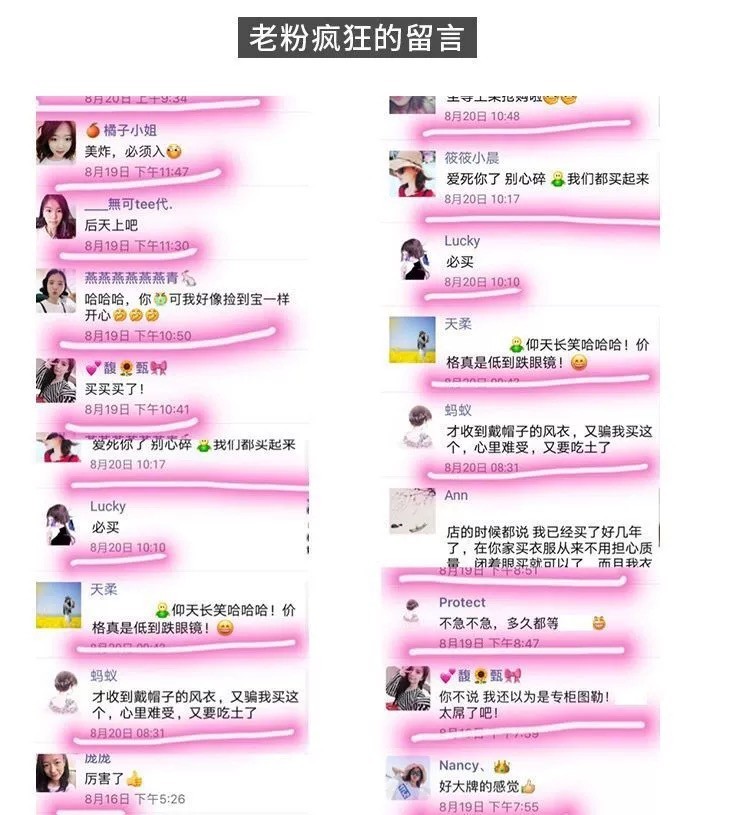750x815 pixels.
Task: Tap the orange emoji beside 橘子小姐
Action: pos(93,130)
